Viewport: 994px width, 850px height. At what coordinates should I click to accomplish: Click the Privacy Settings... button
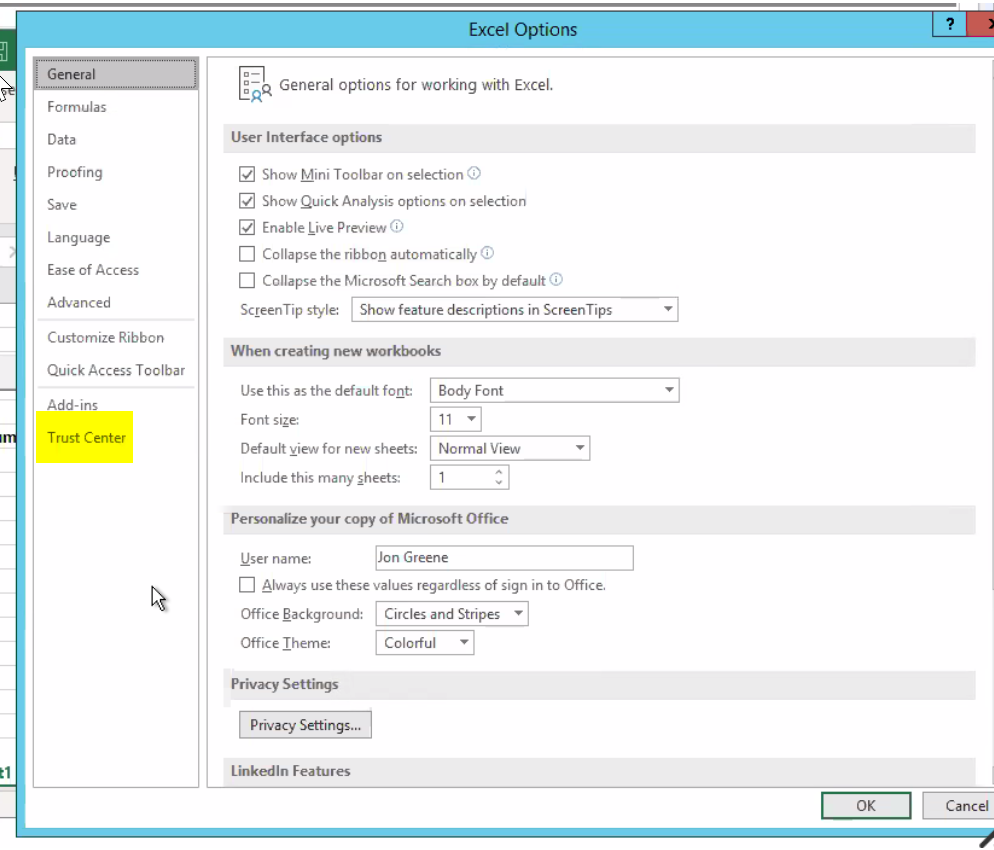pyautogui.click(x=305, y=725)
